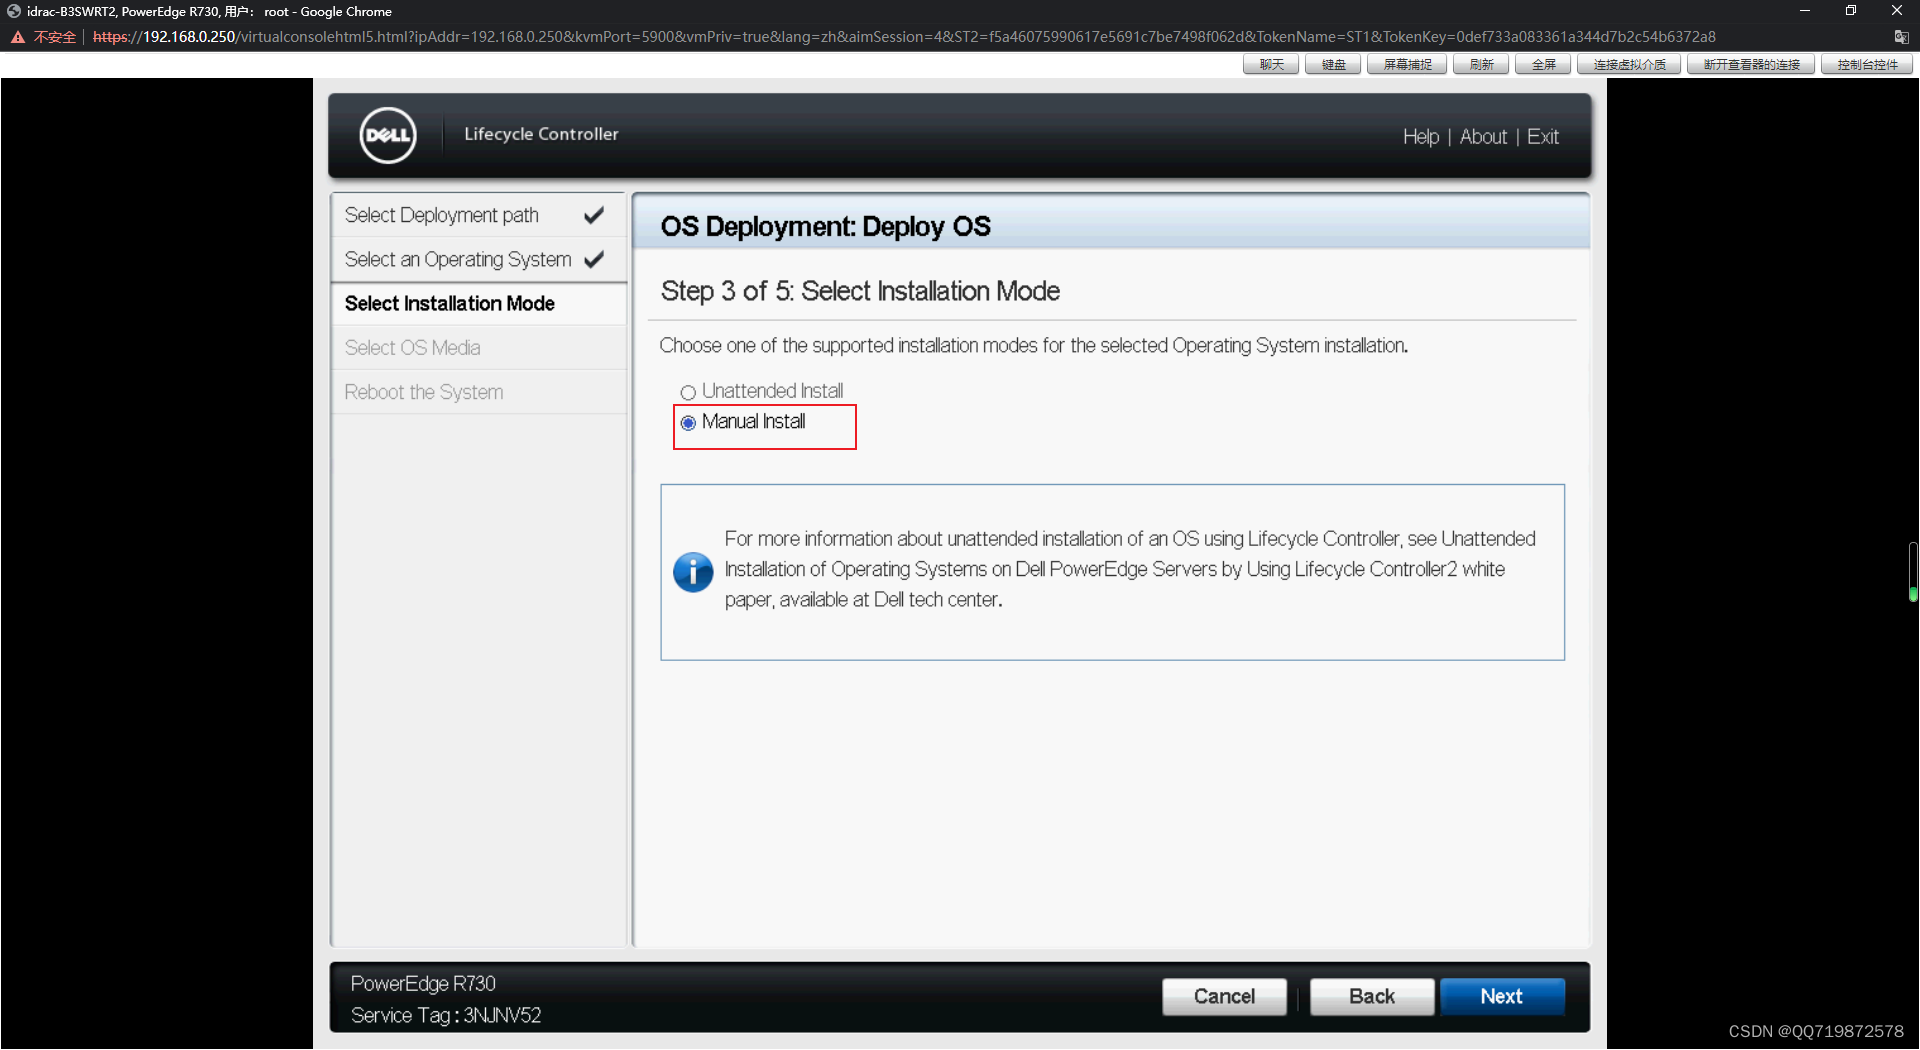
Task: Click the Next button
Action: (x=1502, y=996)
